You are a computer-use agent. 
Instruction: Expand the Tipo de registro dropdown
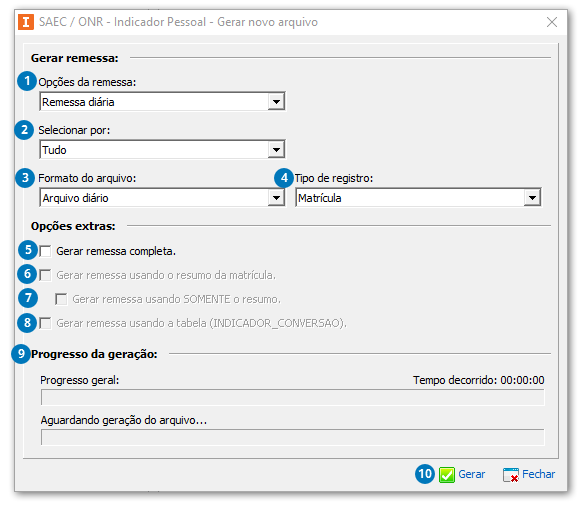point(418,198)
